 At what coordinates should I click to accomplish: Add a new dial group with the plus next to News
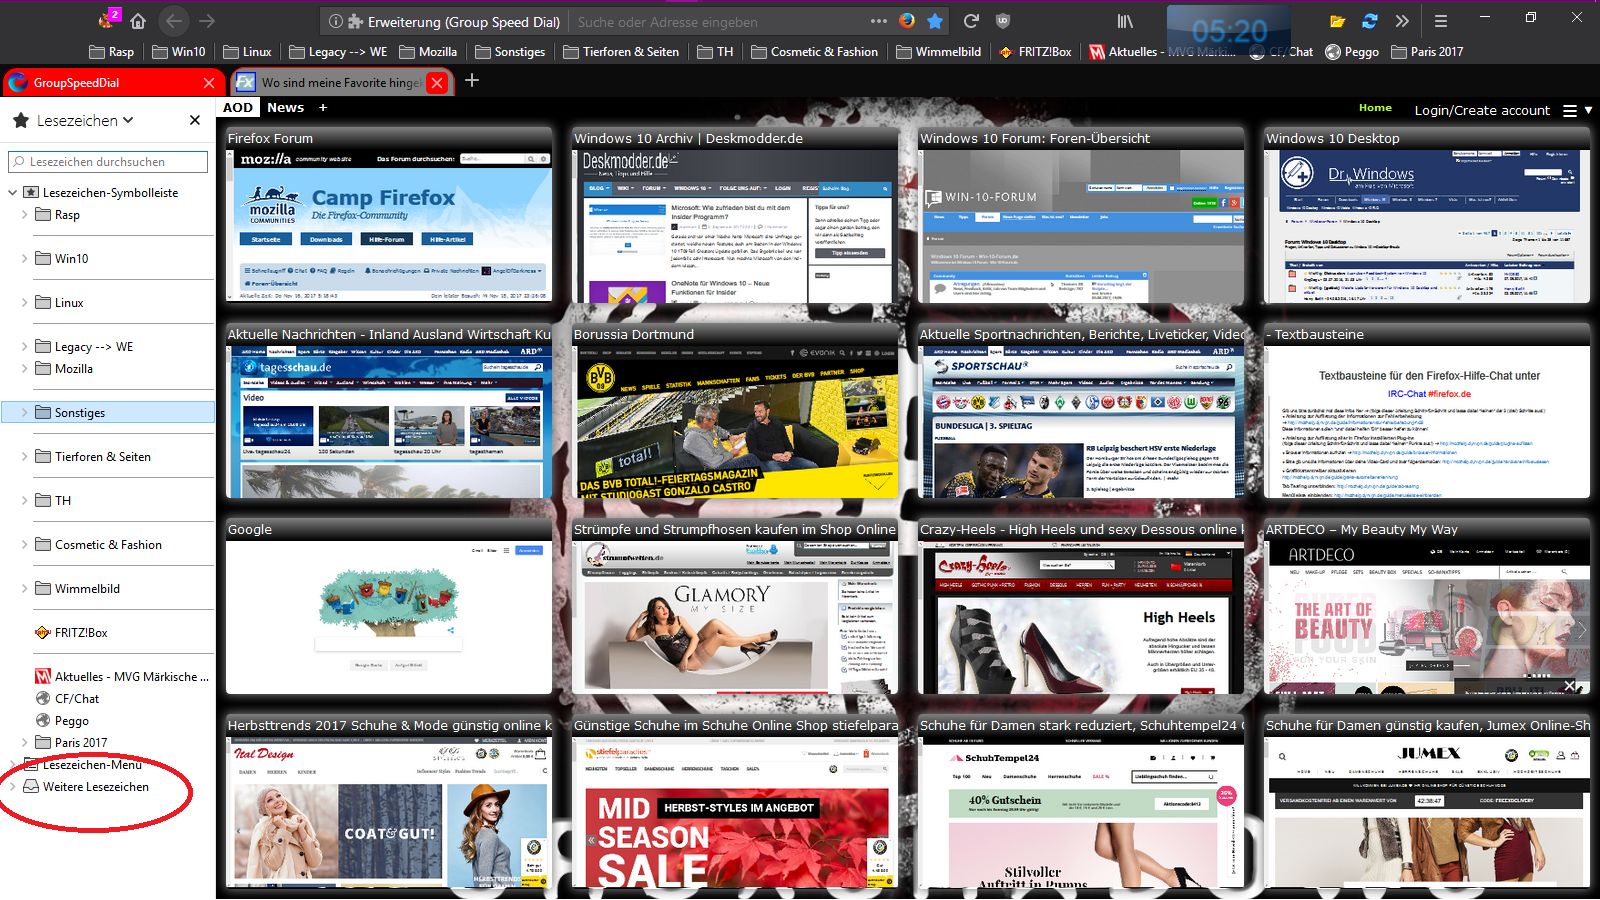pos(323,107)
